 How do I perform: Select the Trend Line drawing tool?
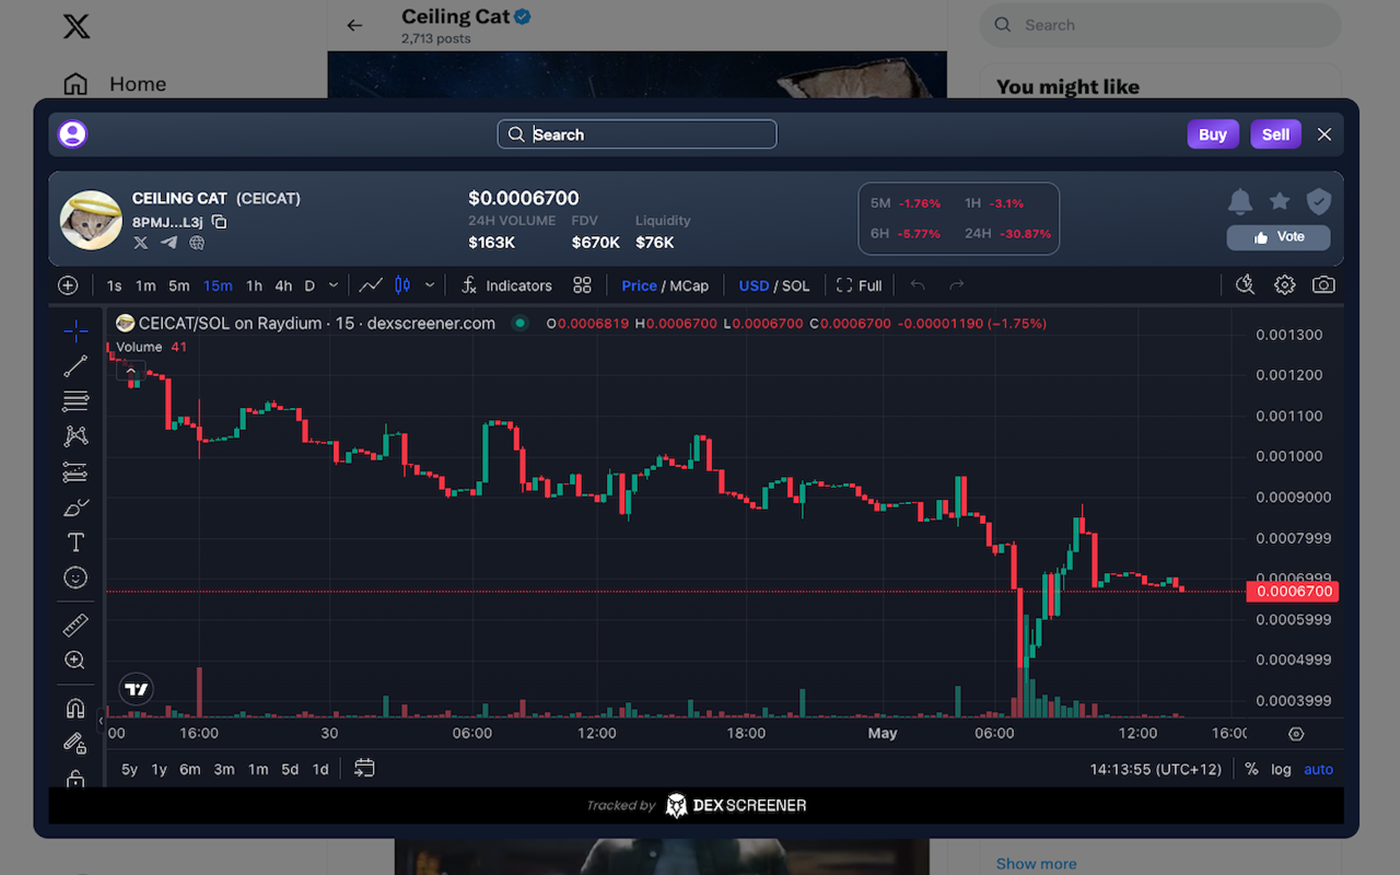pos(75,365)
